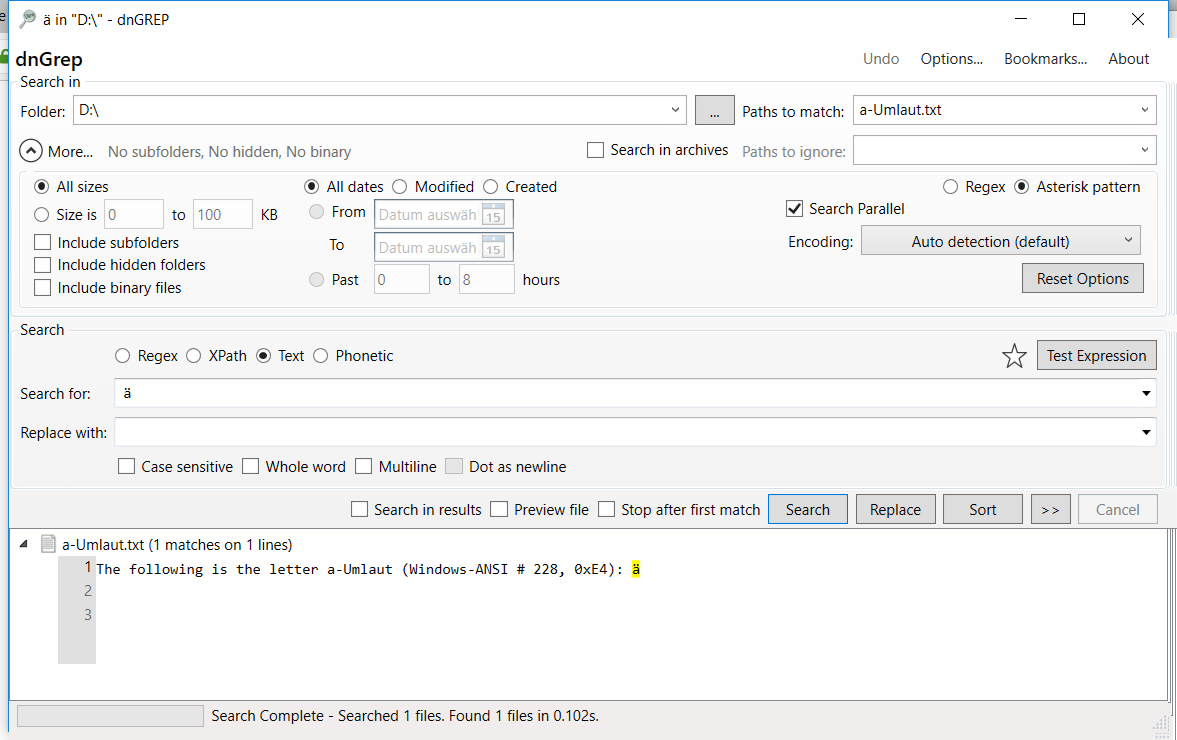Click the browse folder "..." icon

(714, 110)
